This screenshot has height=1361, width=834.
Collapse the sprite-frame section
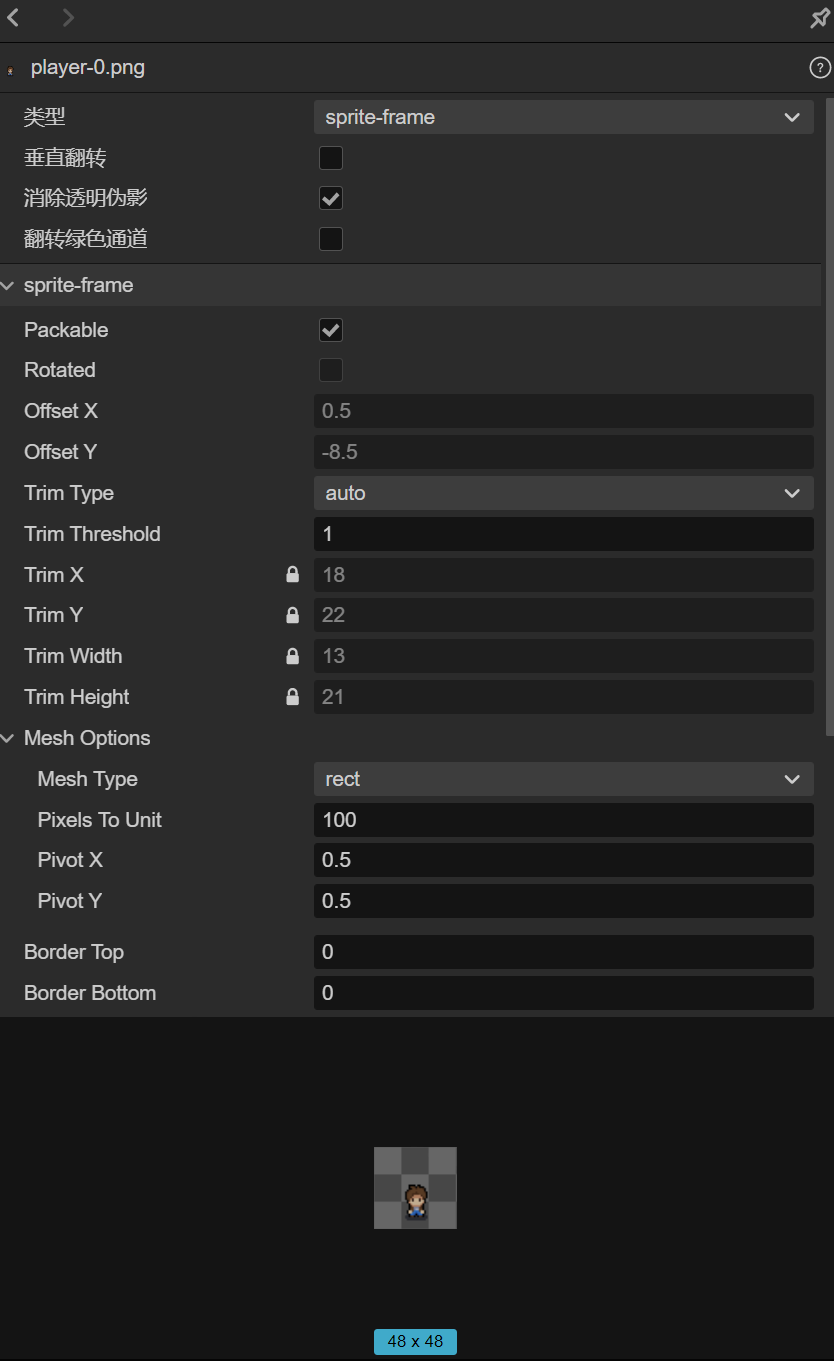click(x=9, y=286)
